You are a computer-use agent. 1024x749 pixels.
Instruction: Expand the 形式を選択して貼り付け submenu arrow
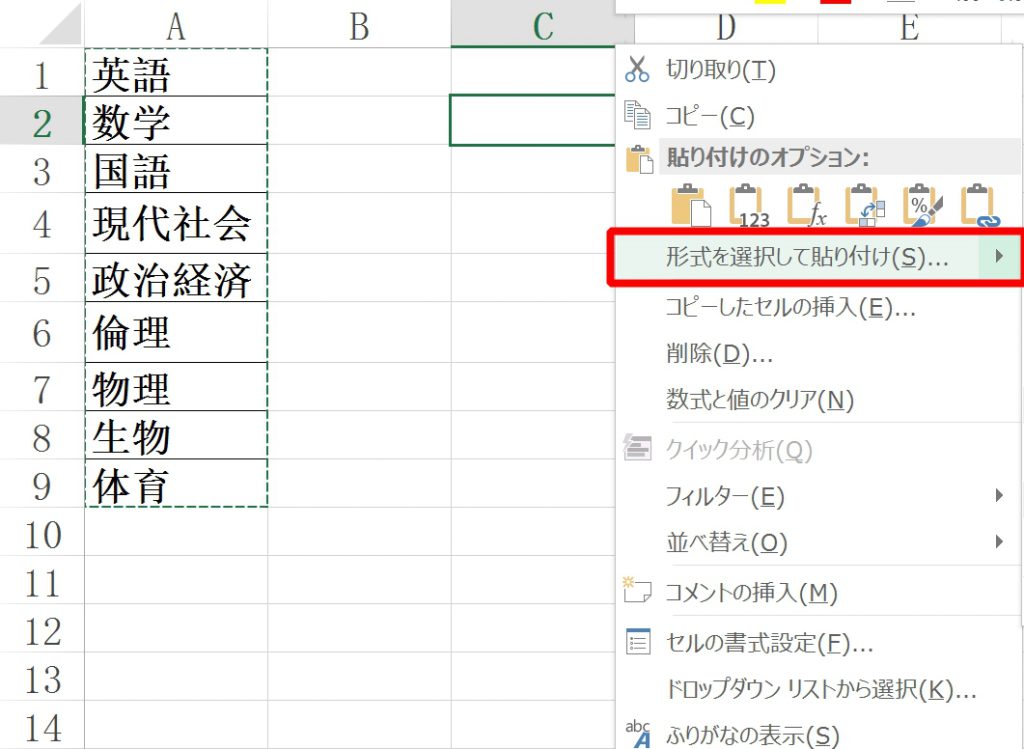pyautogui.click(x=998, y=257)
